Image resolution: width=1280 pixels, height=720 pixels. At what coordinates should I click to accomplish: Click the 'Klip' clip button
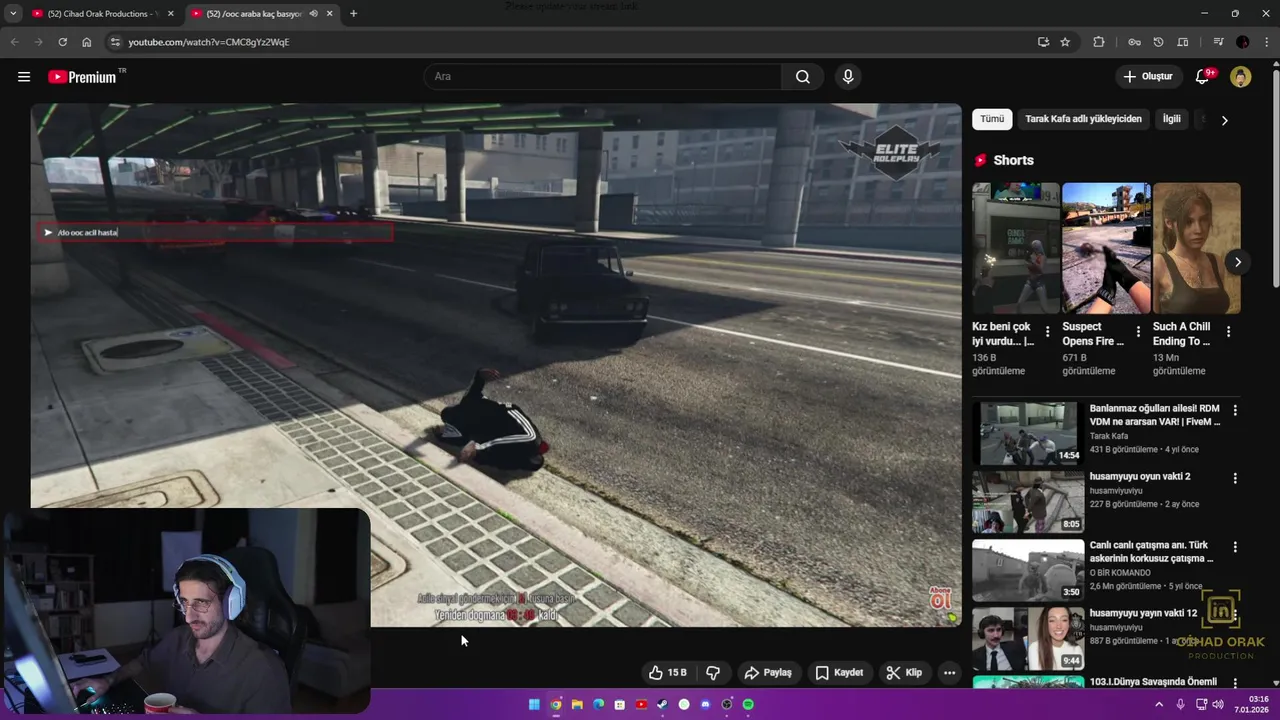click(904, 673)
